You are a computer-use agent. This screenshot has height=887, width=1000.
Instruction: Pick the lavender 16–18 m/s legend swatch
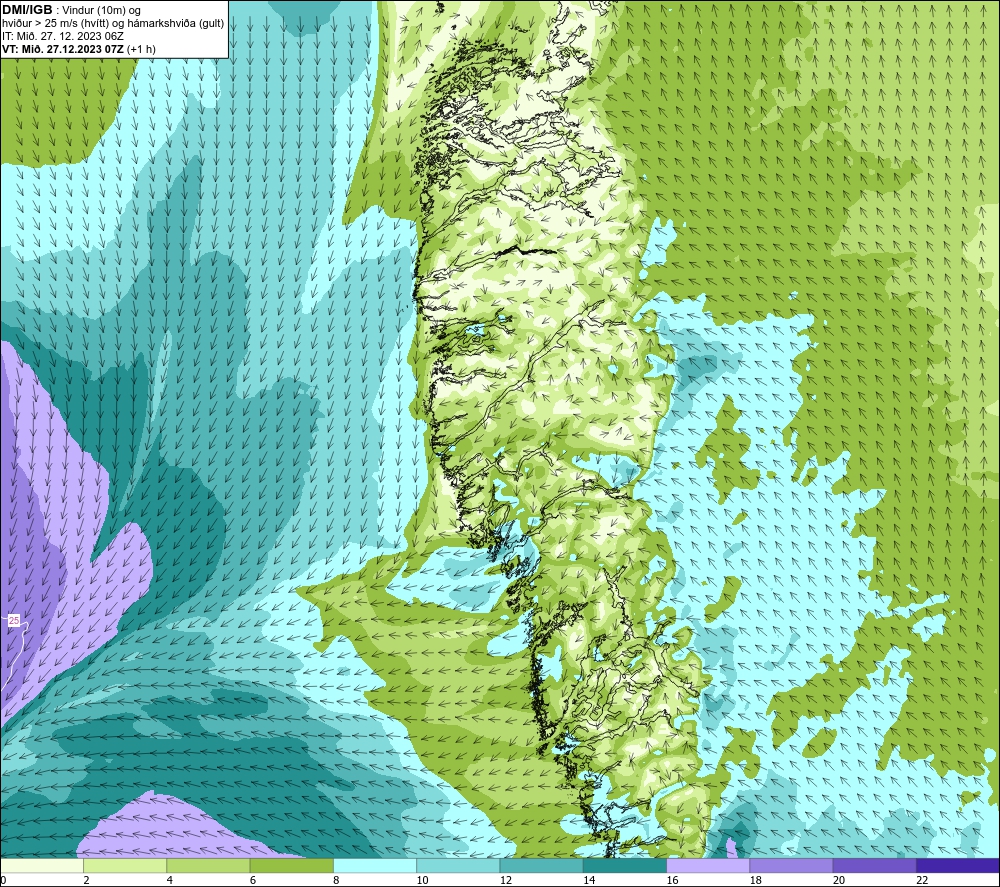tap(708, 865)
